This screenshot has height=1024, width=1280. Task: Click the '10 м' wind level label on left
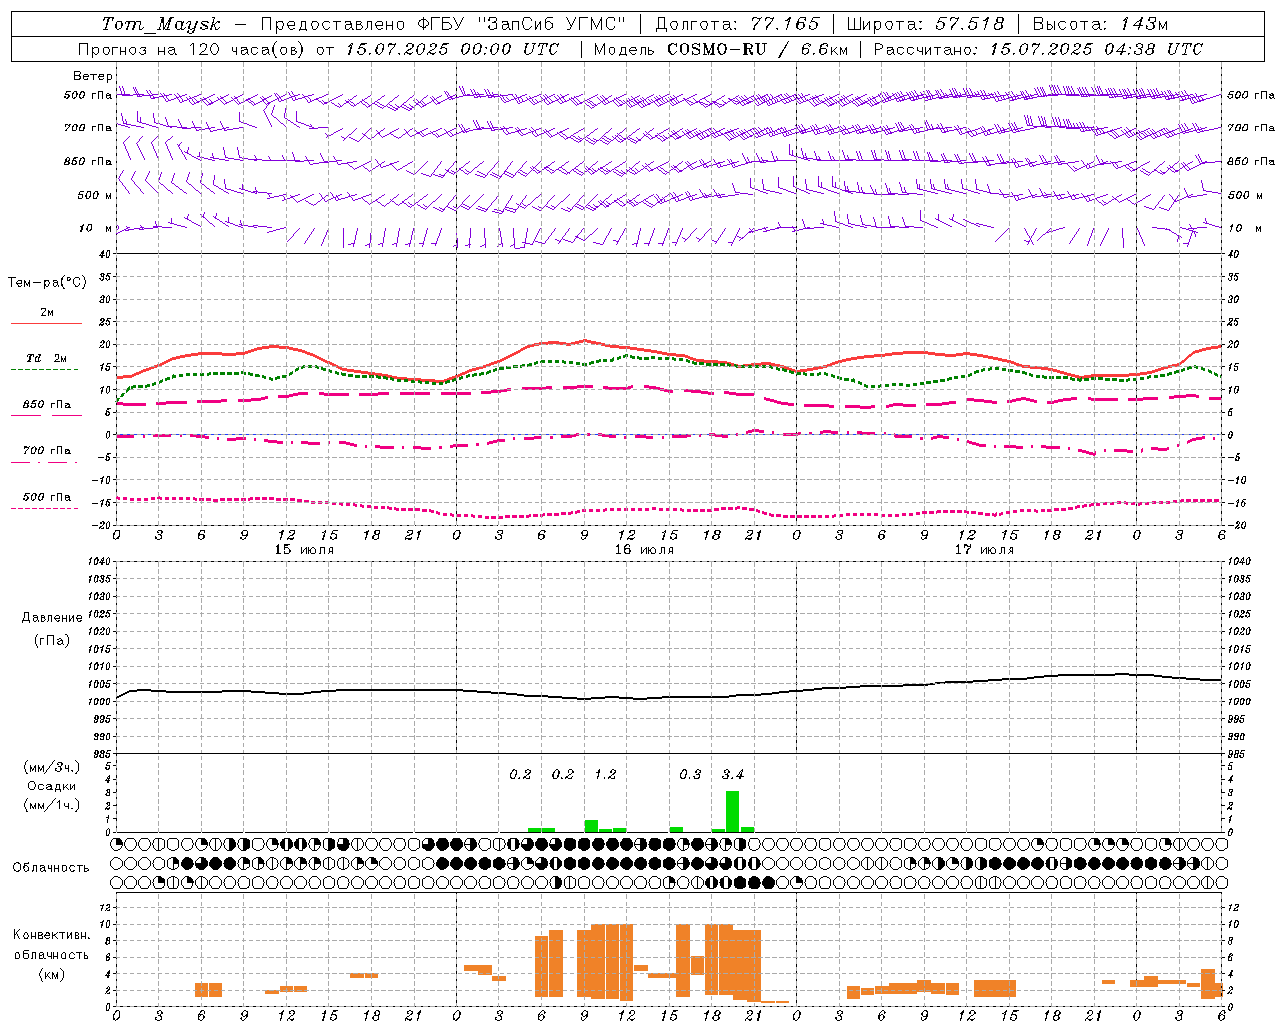[96, 229]
